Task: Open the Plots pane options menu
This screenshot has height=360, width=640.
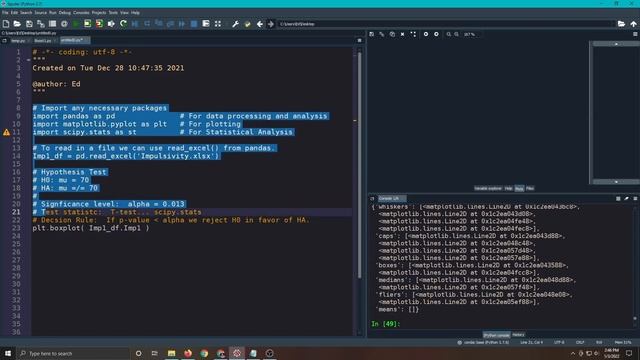Action: pos(635,34)
